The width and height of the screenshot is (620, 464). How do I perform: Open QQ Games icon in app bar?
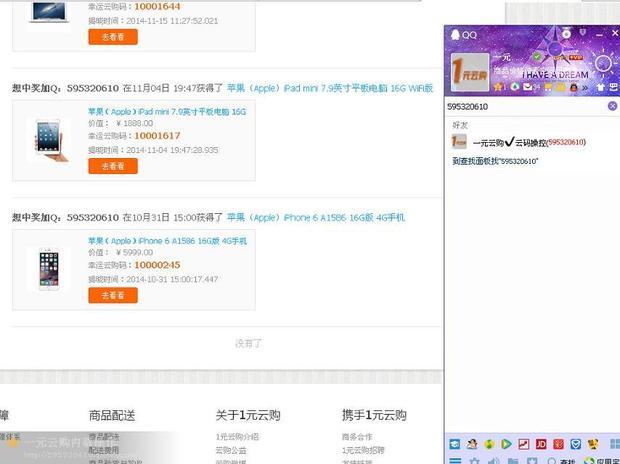(x=472, y=444)
